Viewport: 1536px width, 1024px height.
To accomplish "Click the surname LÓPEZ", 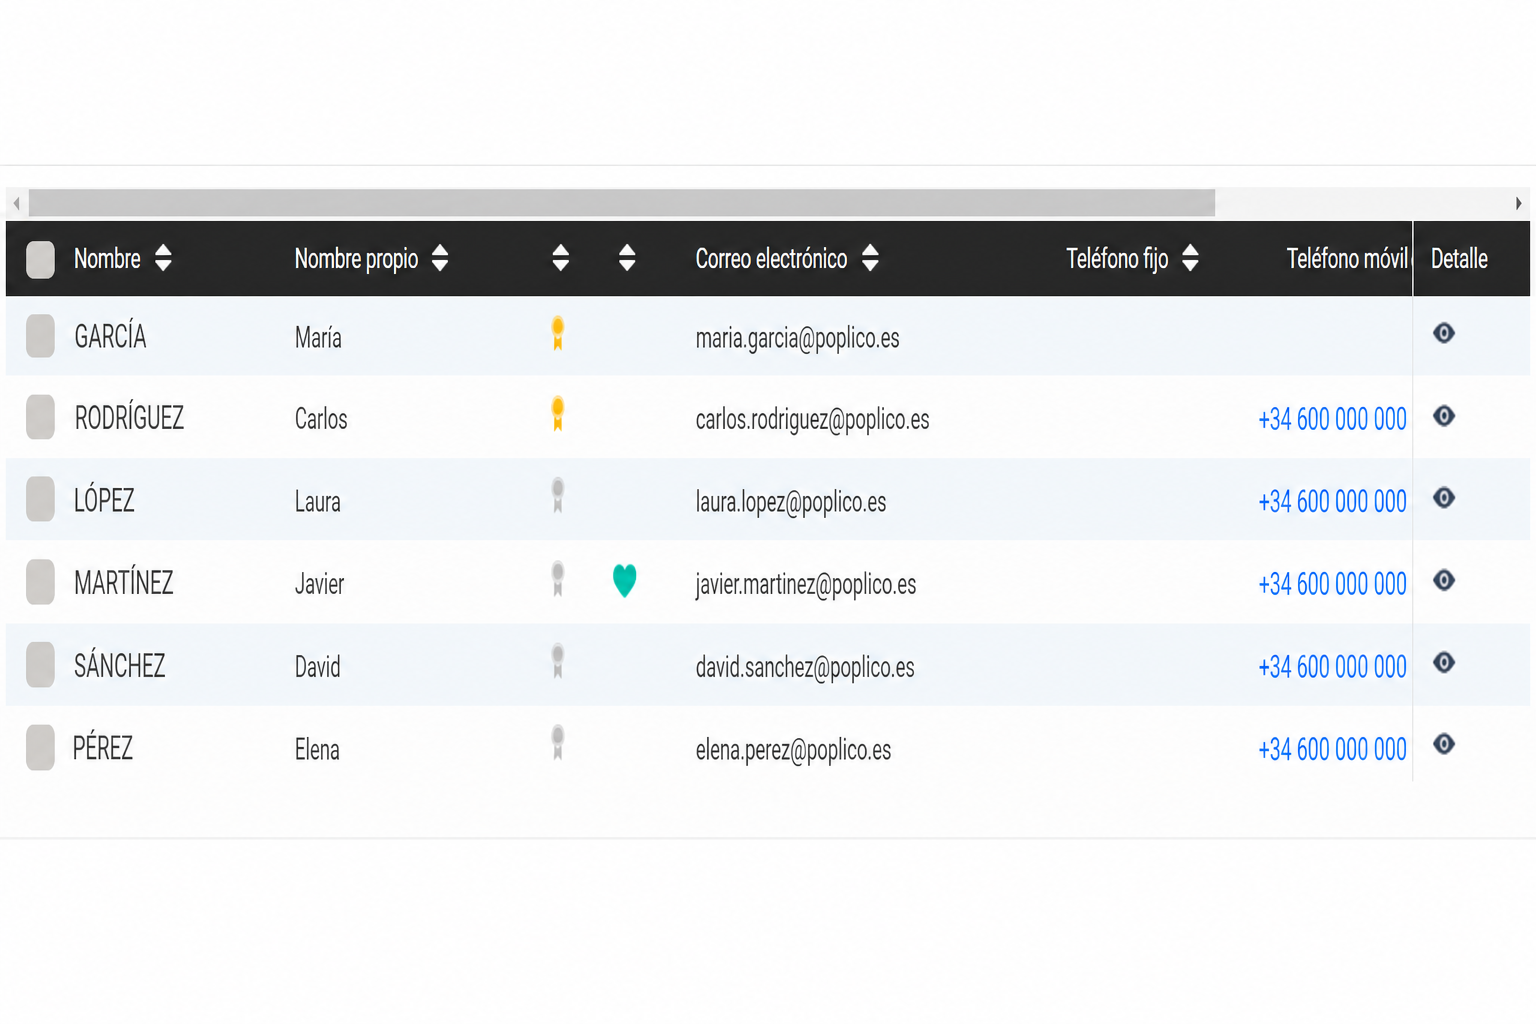I will coord(104,499).
